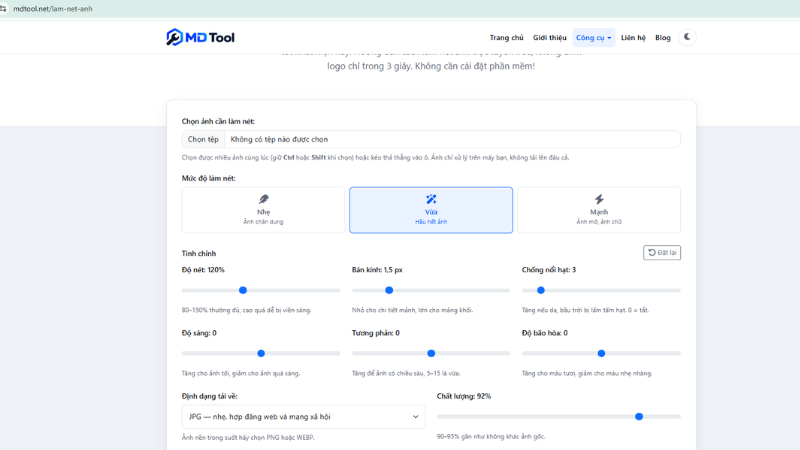The image size is (800, 450).
Task: Click the 'Tương phản: 0' value label
Action: [x=376, y=333]
